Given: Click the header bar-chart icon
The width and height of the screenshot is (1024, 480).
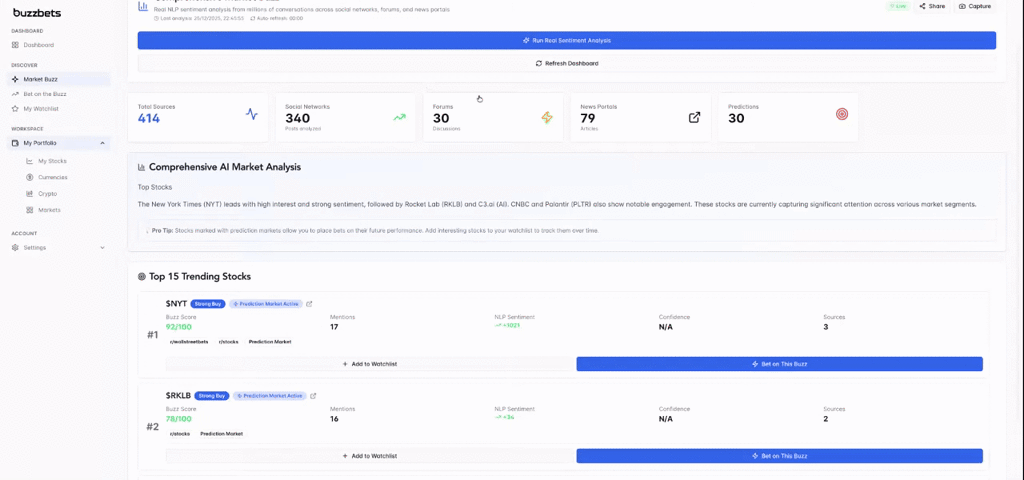Looking at the screenshot, I should (x=142, y=6).
